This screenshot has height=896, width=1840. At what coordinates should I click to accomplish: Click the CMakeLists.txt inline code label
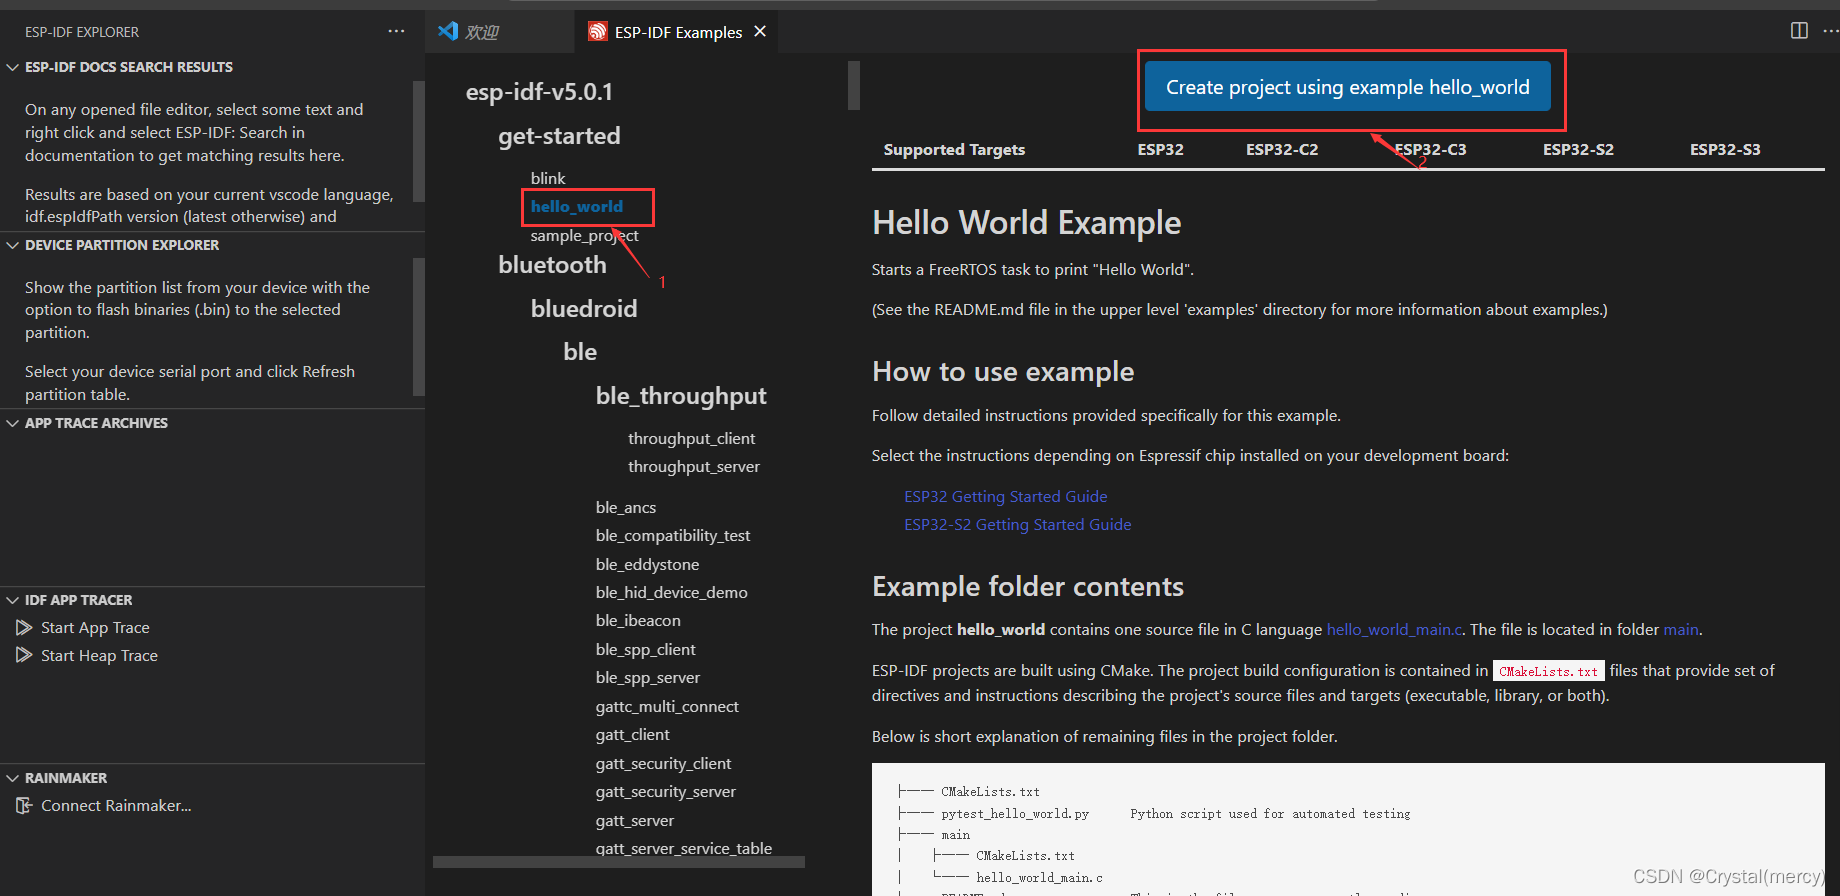click(1548, 671)
